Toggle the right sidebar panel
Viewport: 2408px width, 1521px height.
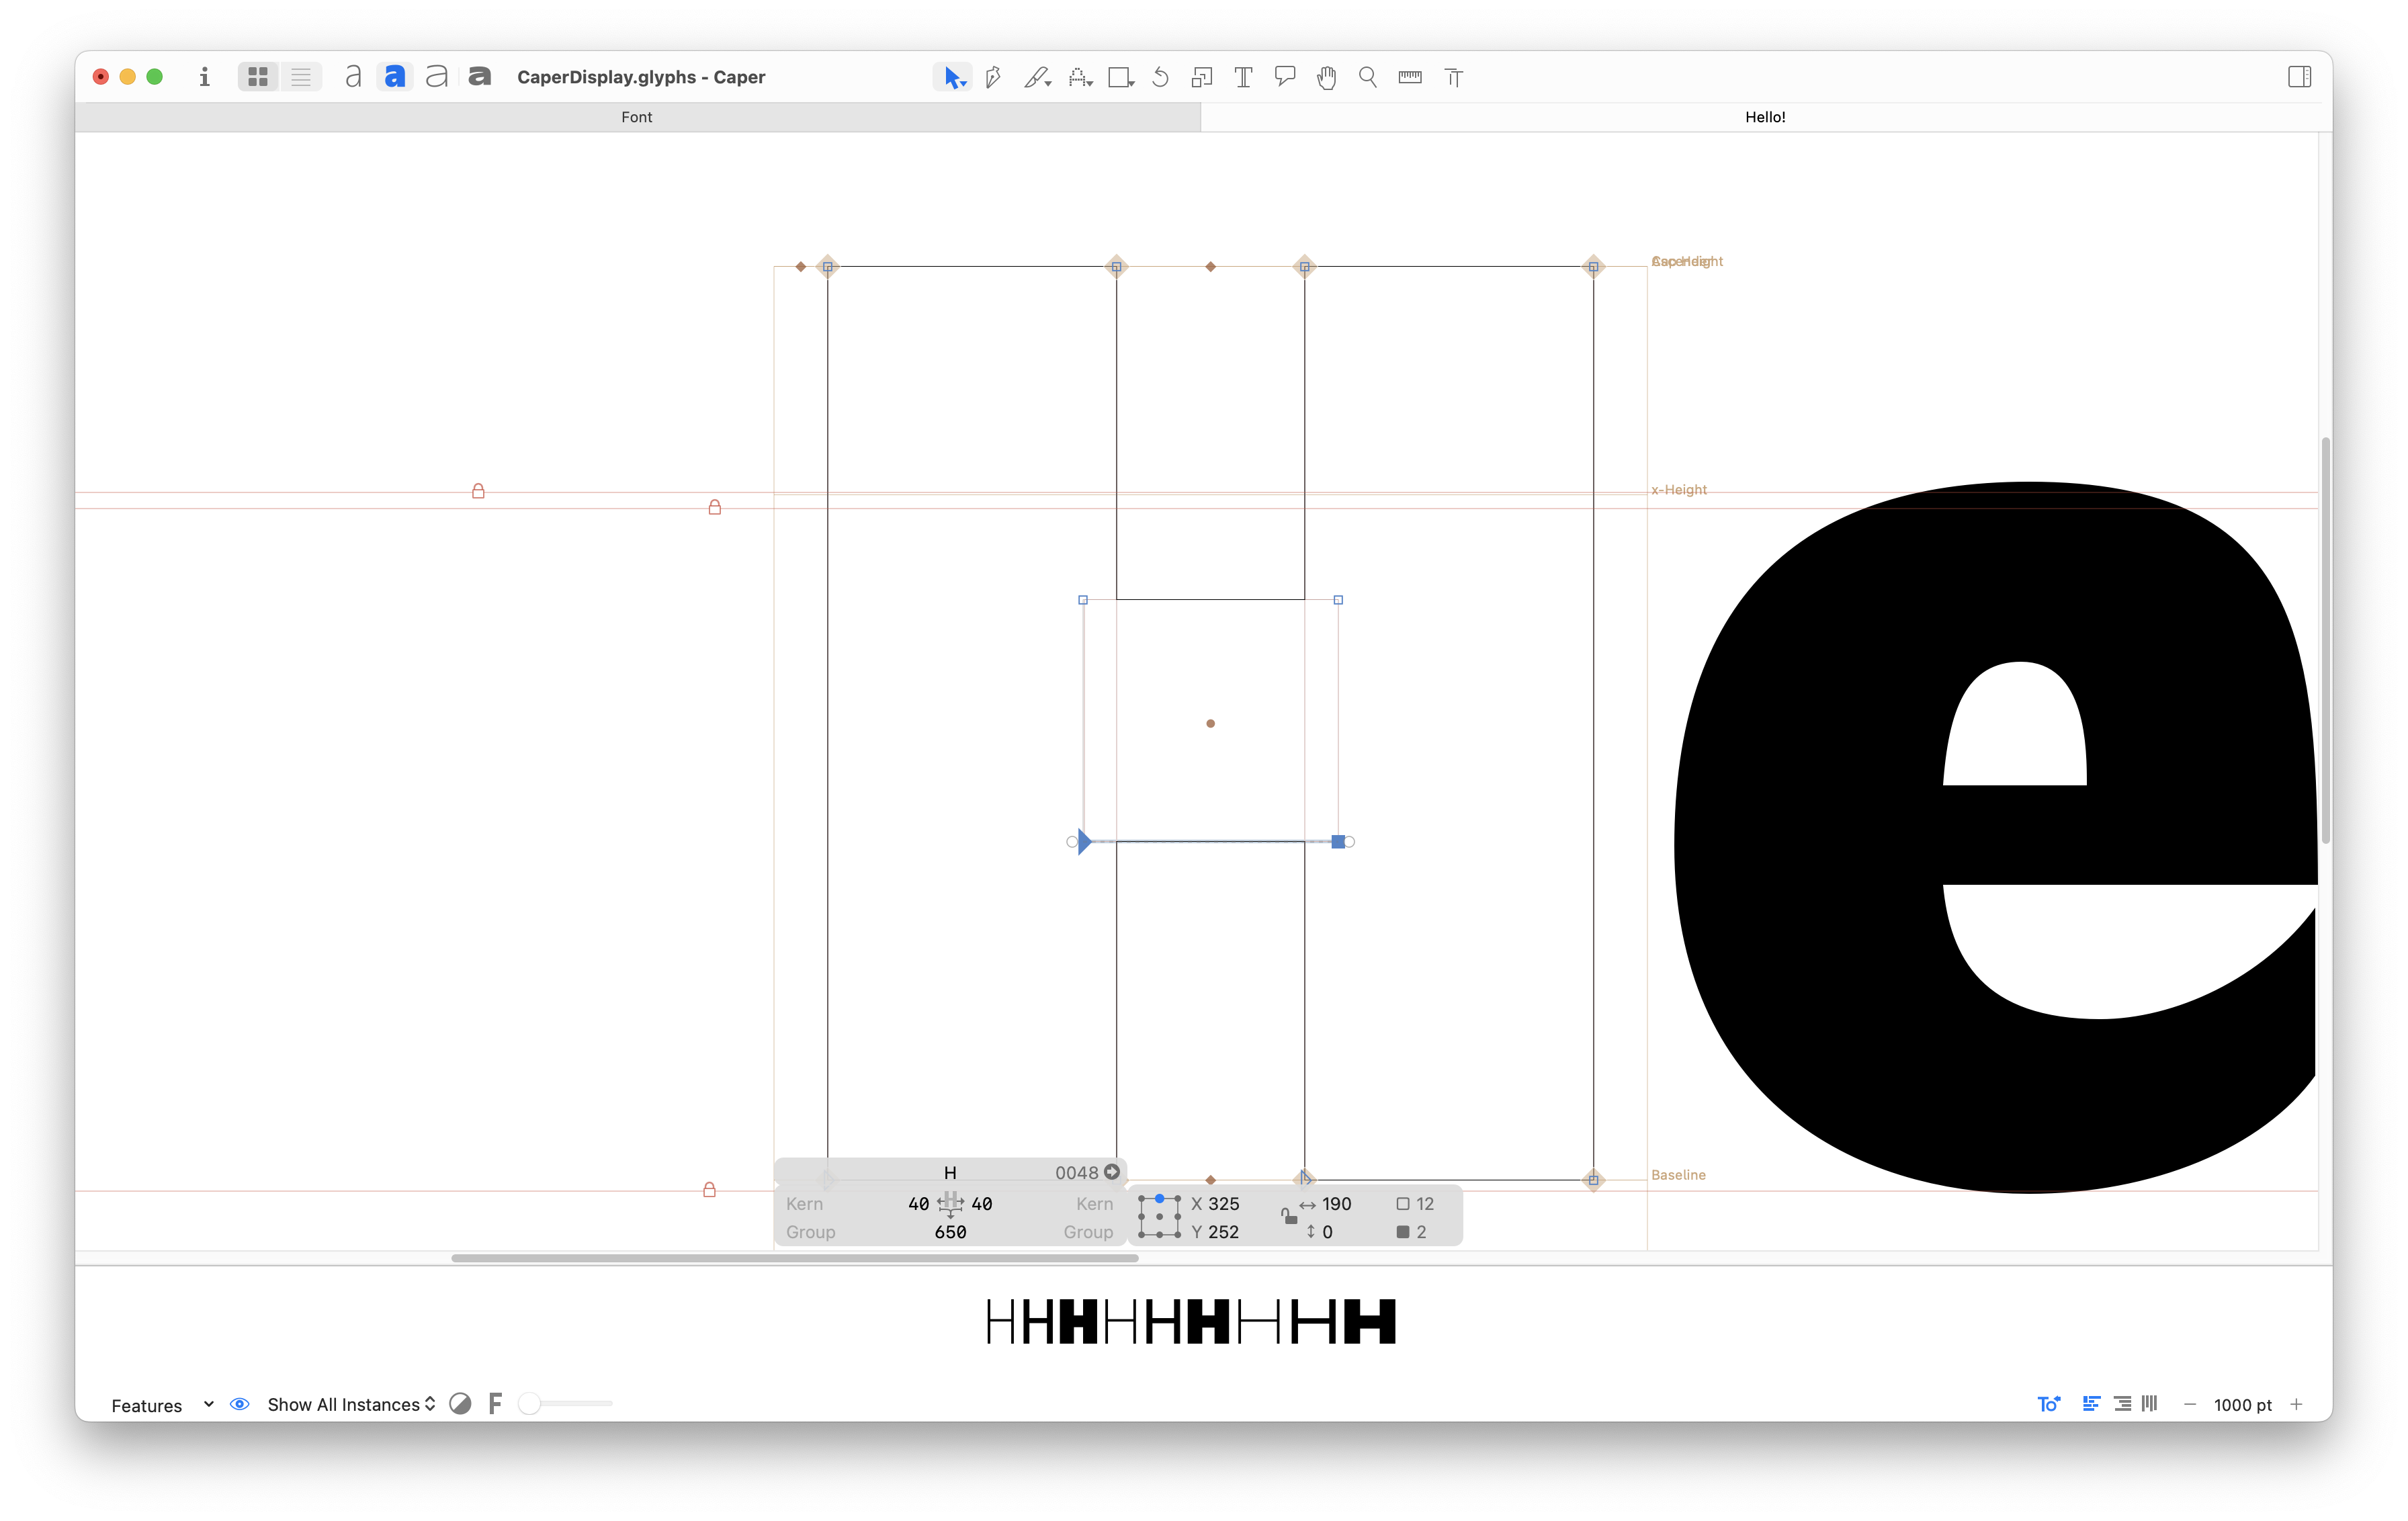coord(2299,77)
